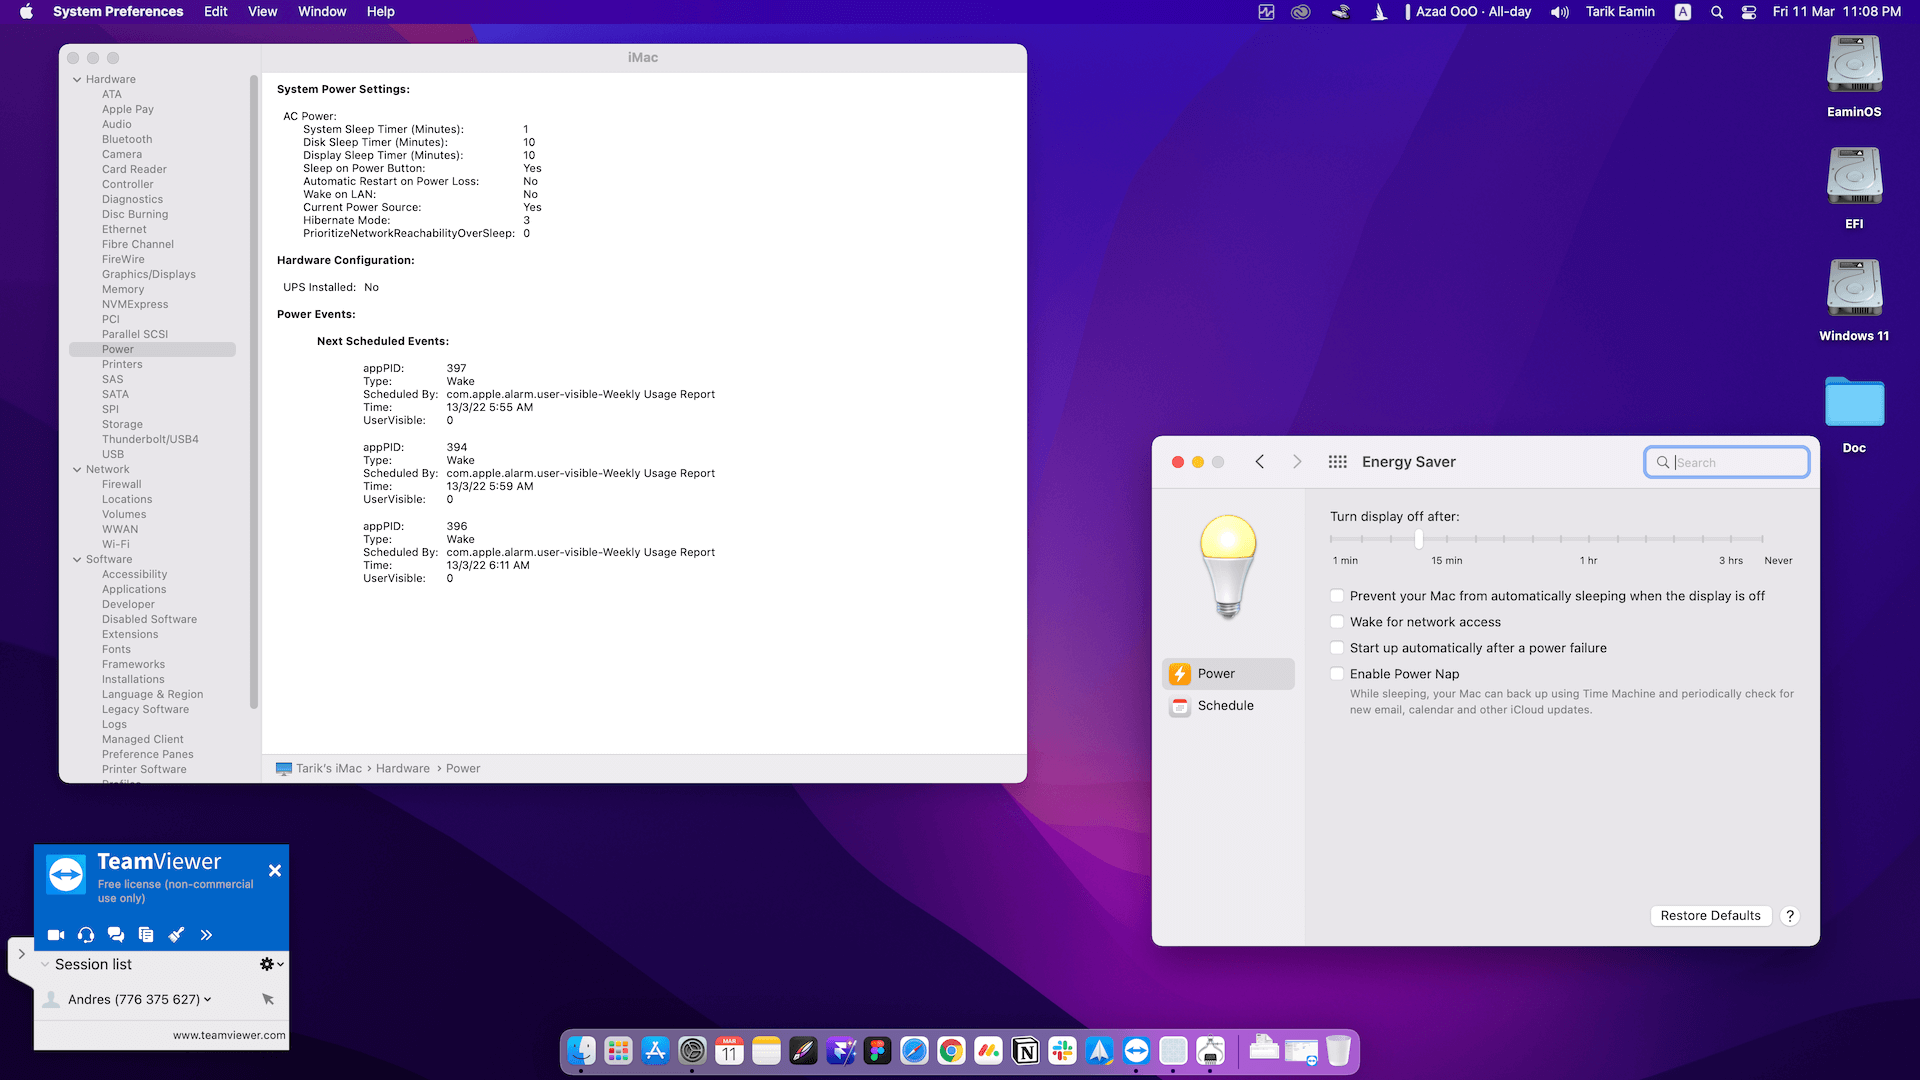Enable Wake for network access
Image resolution: width=1920 pixels, height=1080 pixels.
[1337, 622]
